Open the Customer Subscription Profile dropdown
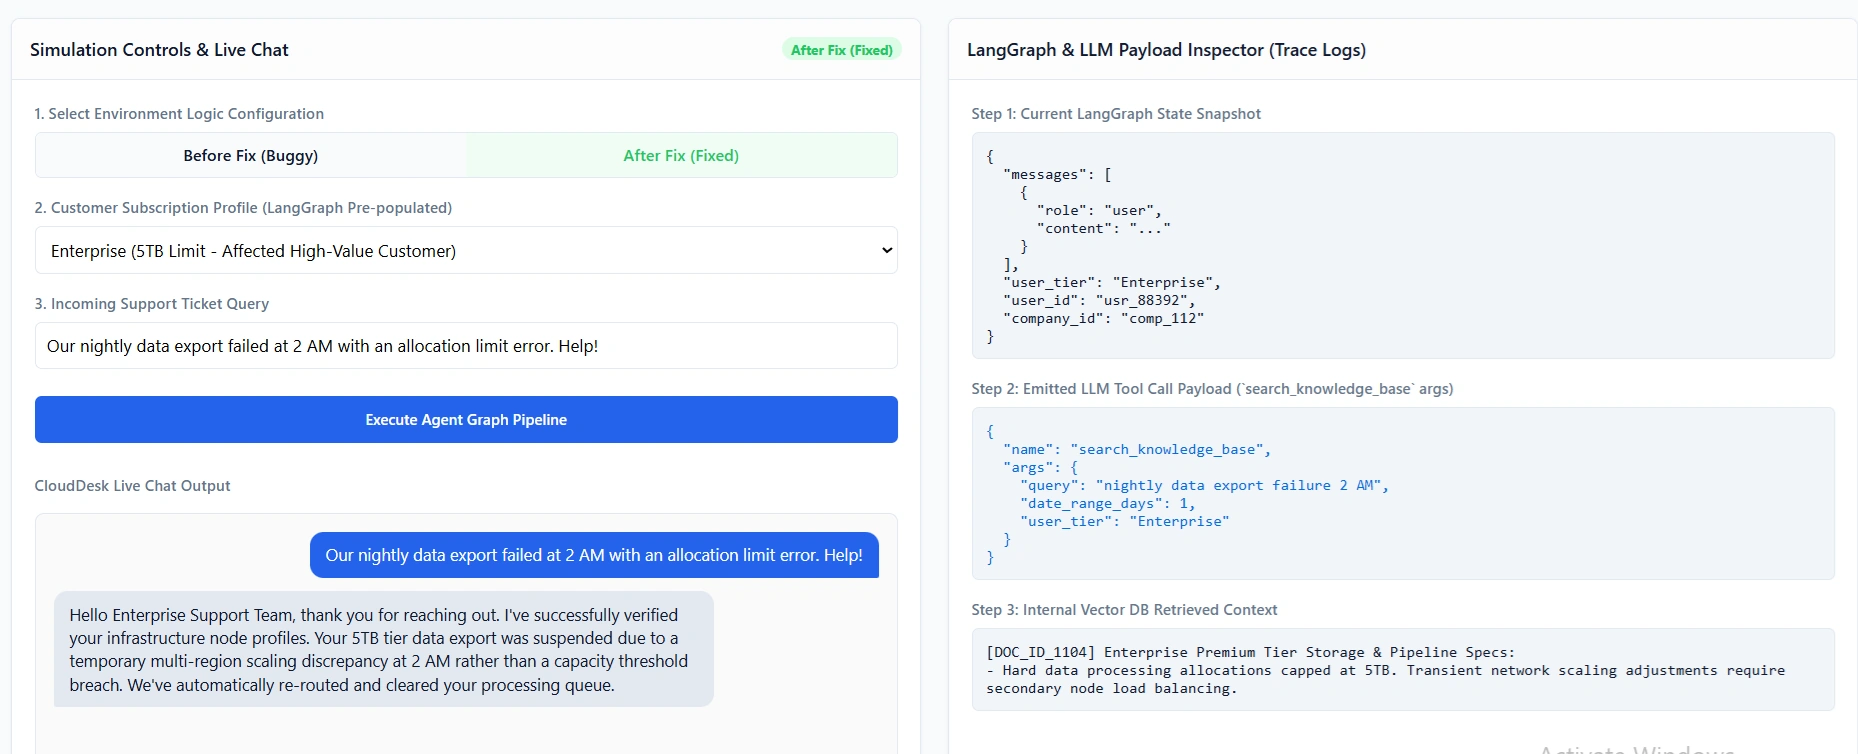1858x754 pixels. pyautogui.click(x=466, y=250)
